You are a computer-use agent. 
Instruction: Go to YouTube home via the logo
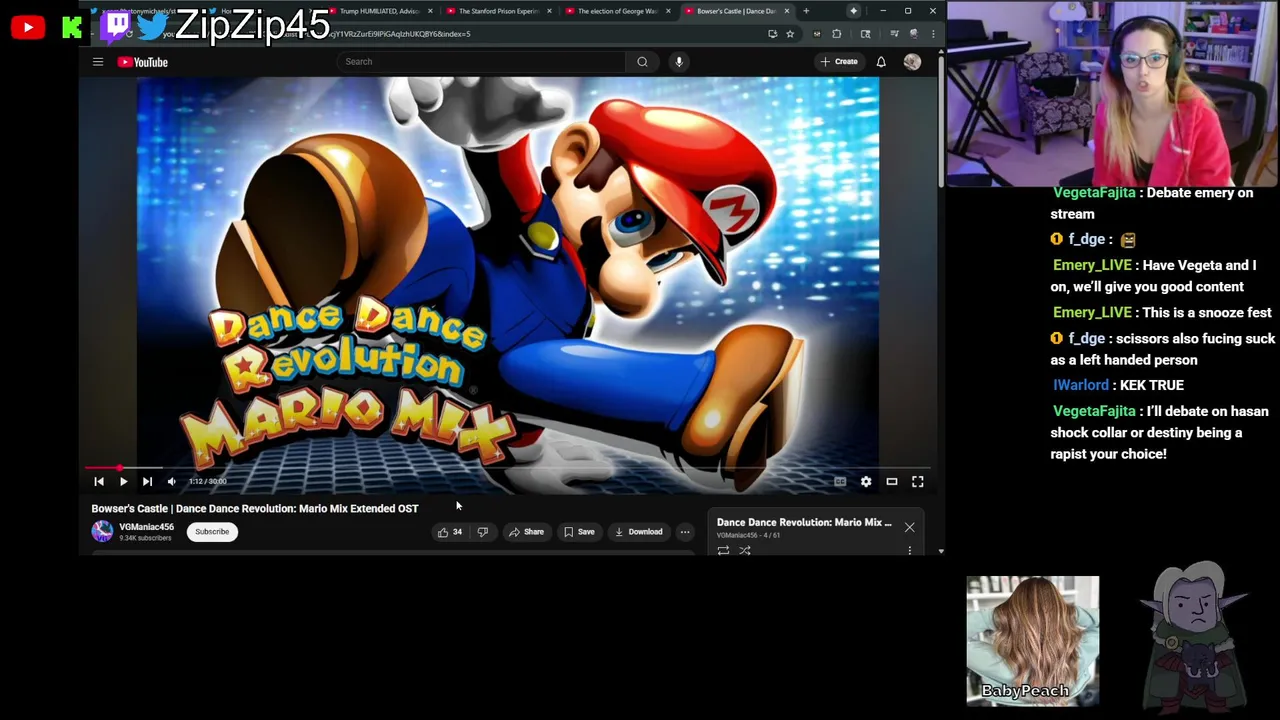[x=143, y=62]
